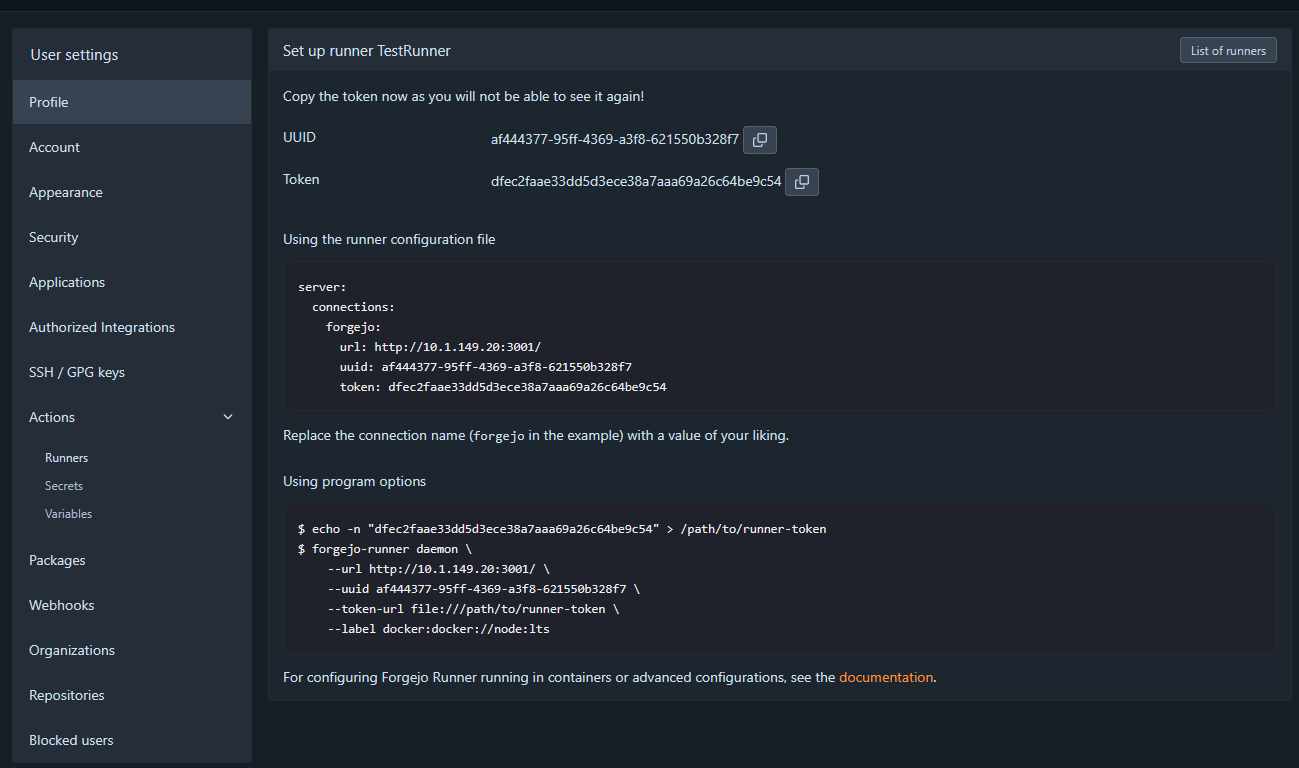1299x768 pixels.
Task: Click the 'connections:' line in the config block
Action: pos(353,307)
